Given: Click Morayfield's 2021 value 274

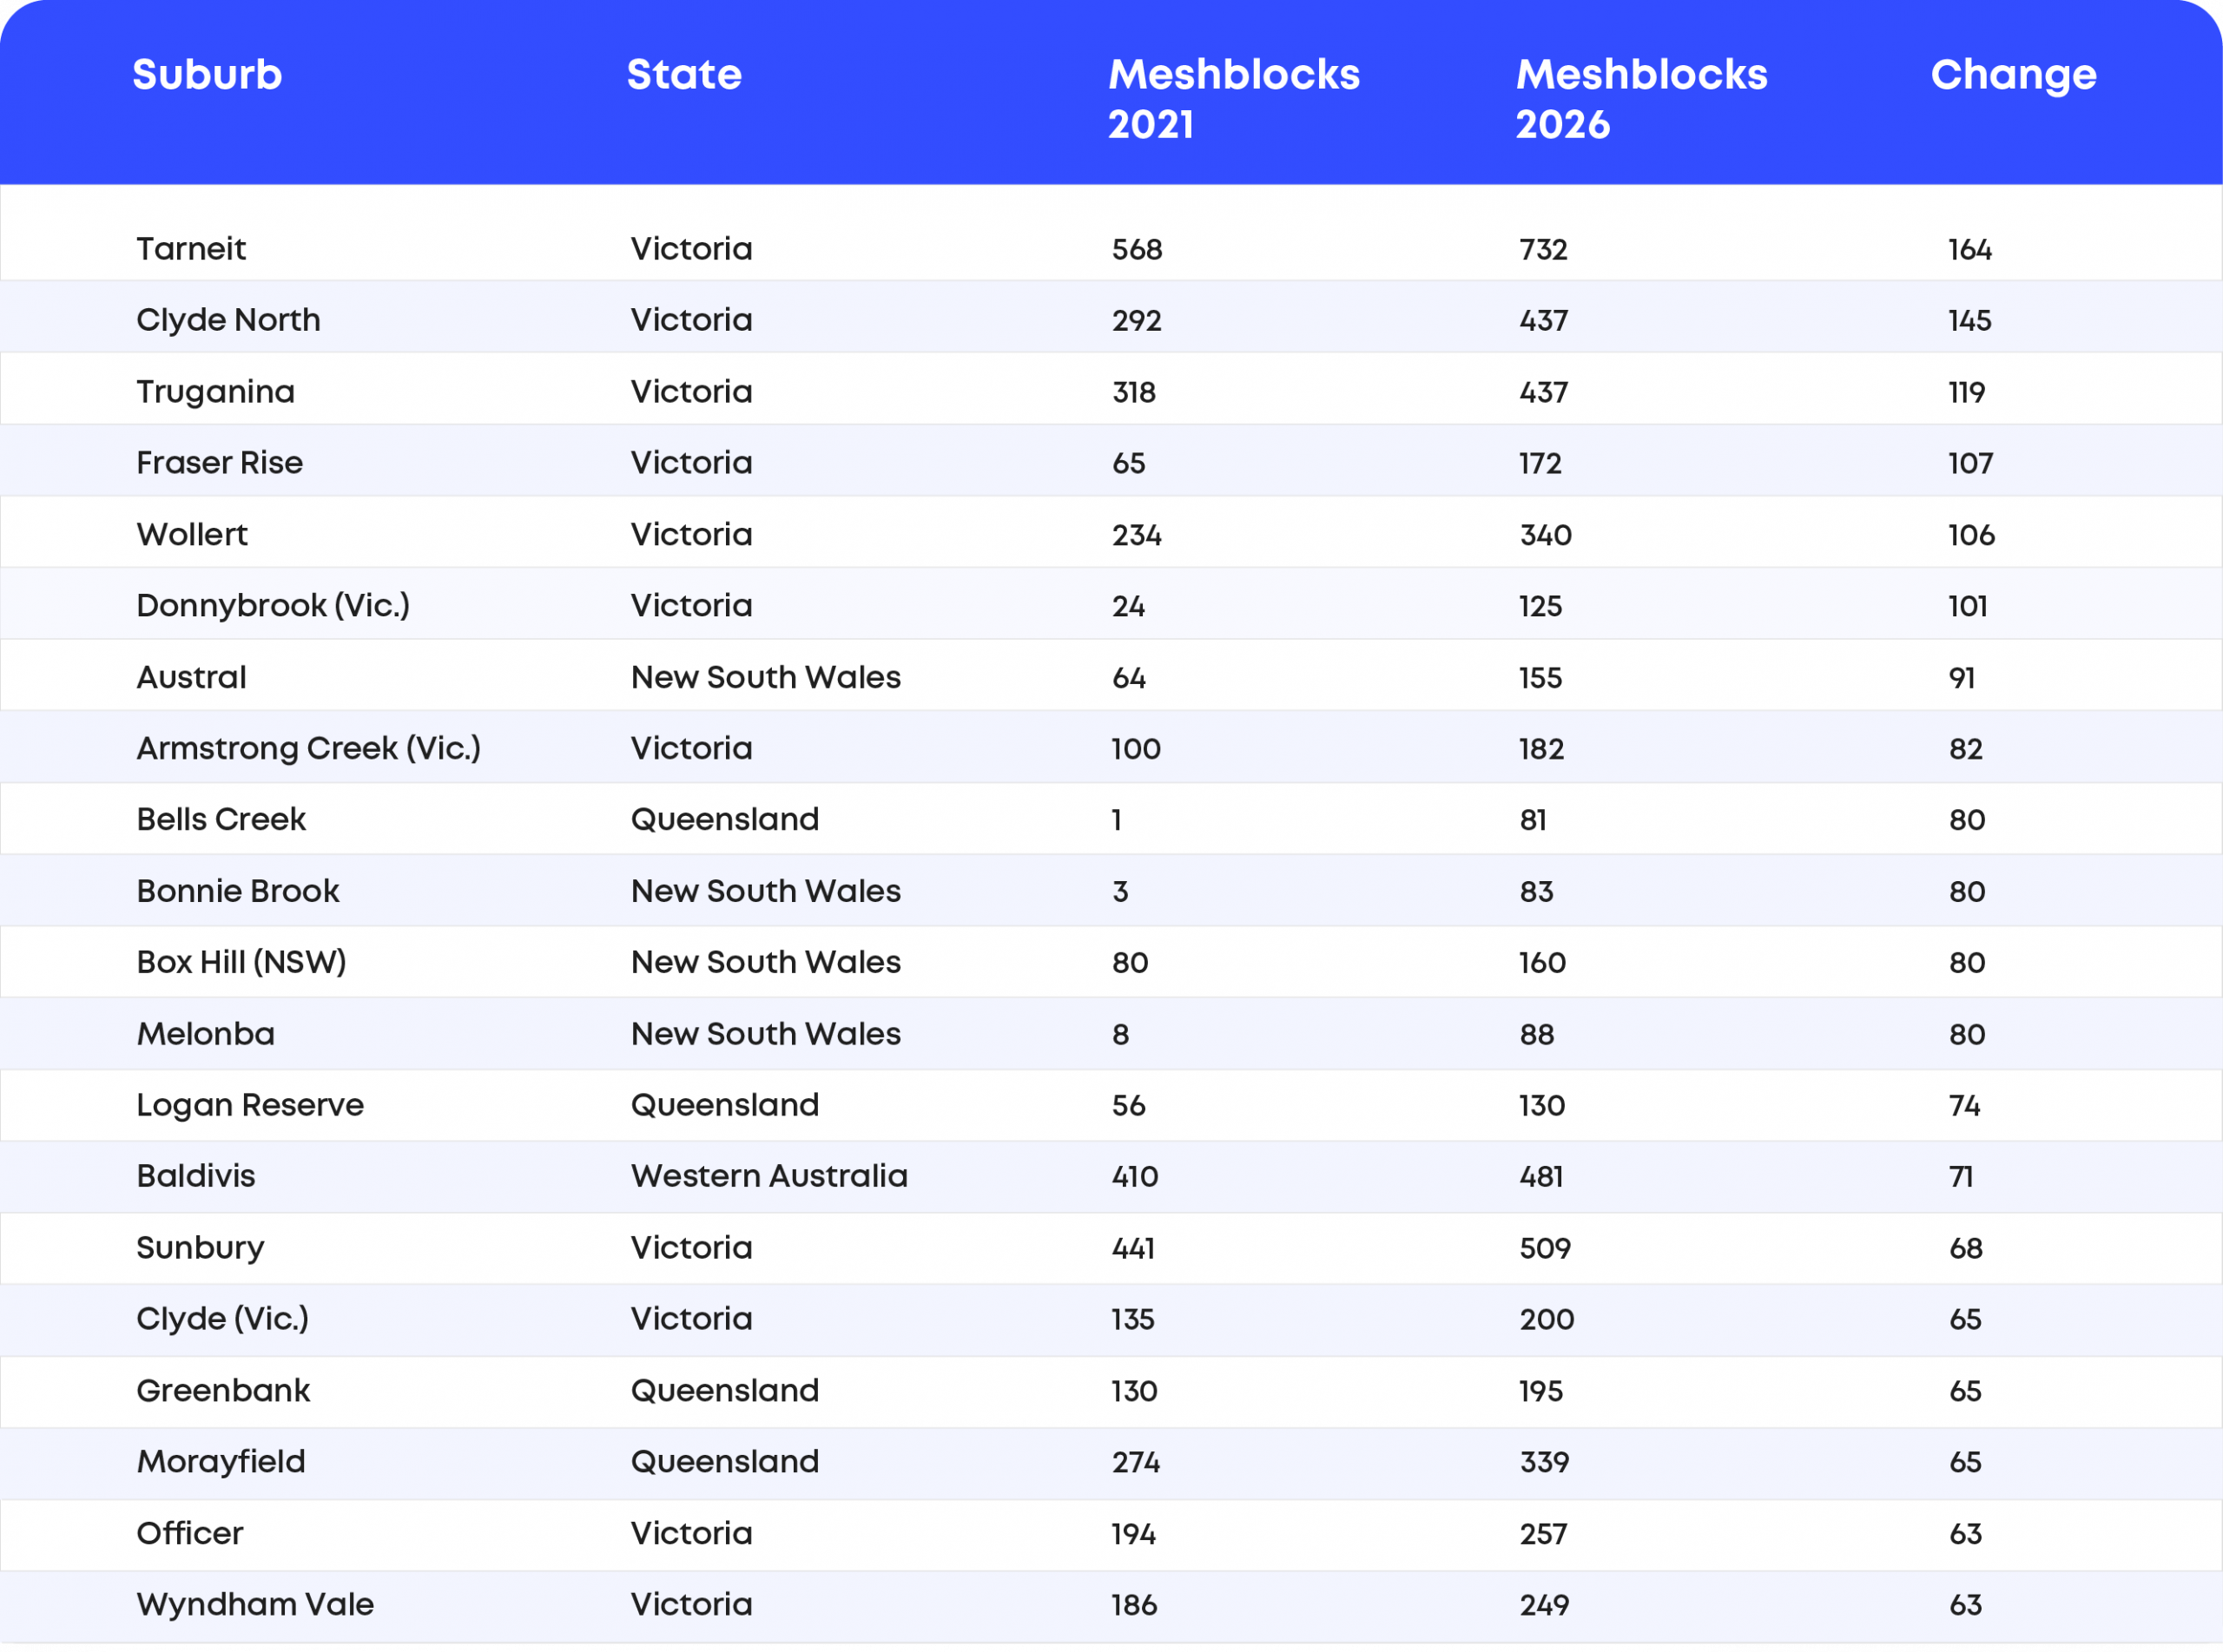Looking at the screenshot, I should [1135, 1462].
